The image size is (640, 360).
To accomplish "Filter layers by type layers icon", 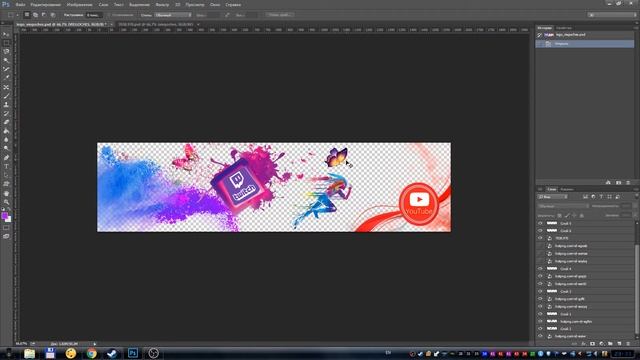I will pyautogui.click(x=601, y=197).
